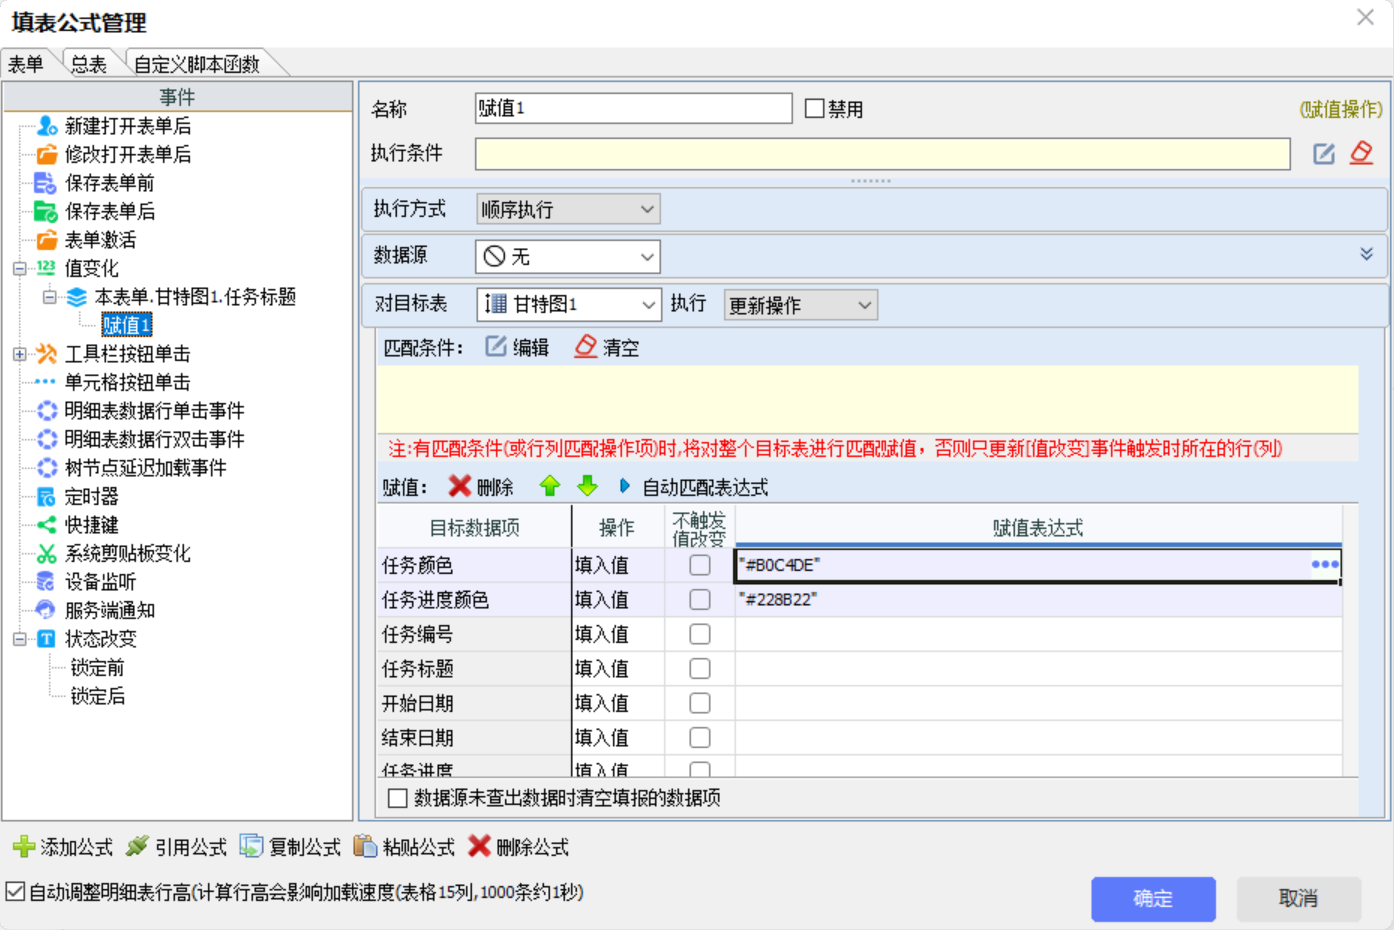Collapse the 值变化 tree node
Viewport: 1394px width, 930px height.
click(19, 268)
